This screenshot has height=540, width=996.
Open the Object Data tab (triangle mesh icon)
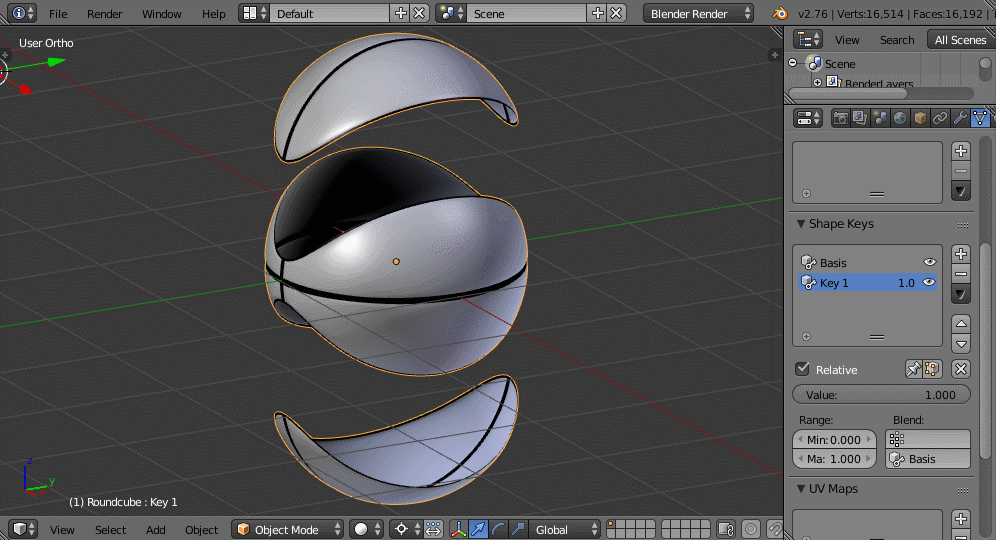coord(980,118)
